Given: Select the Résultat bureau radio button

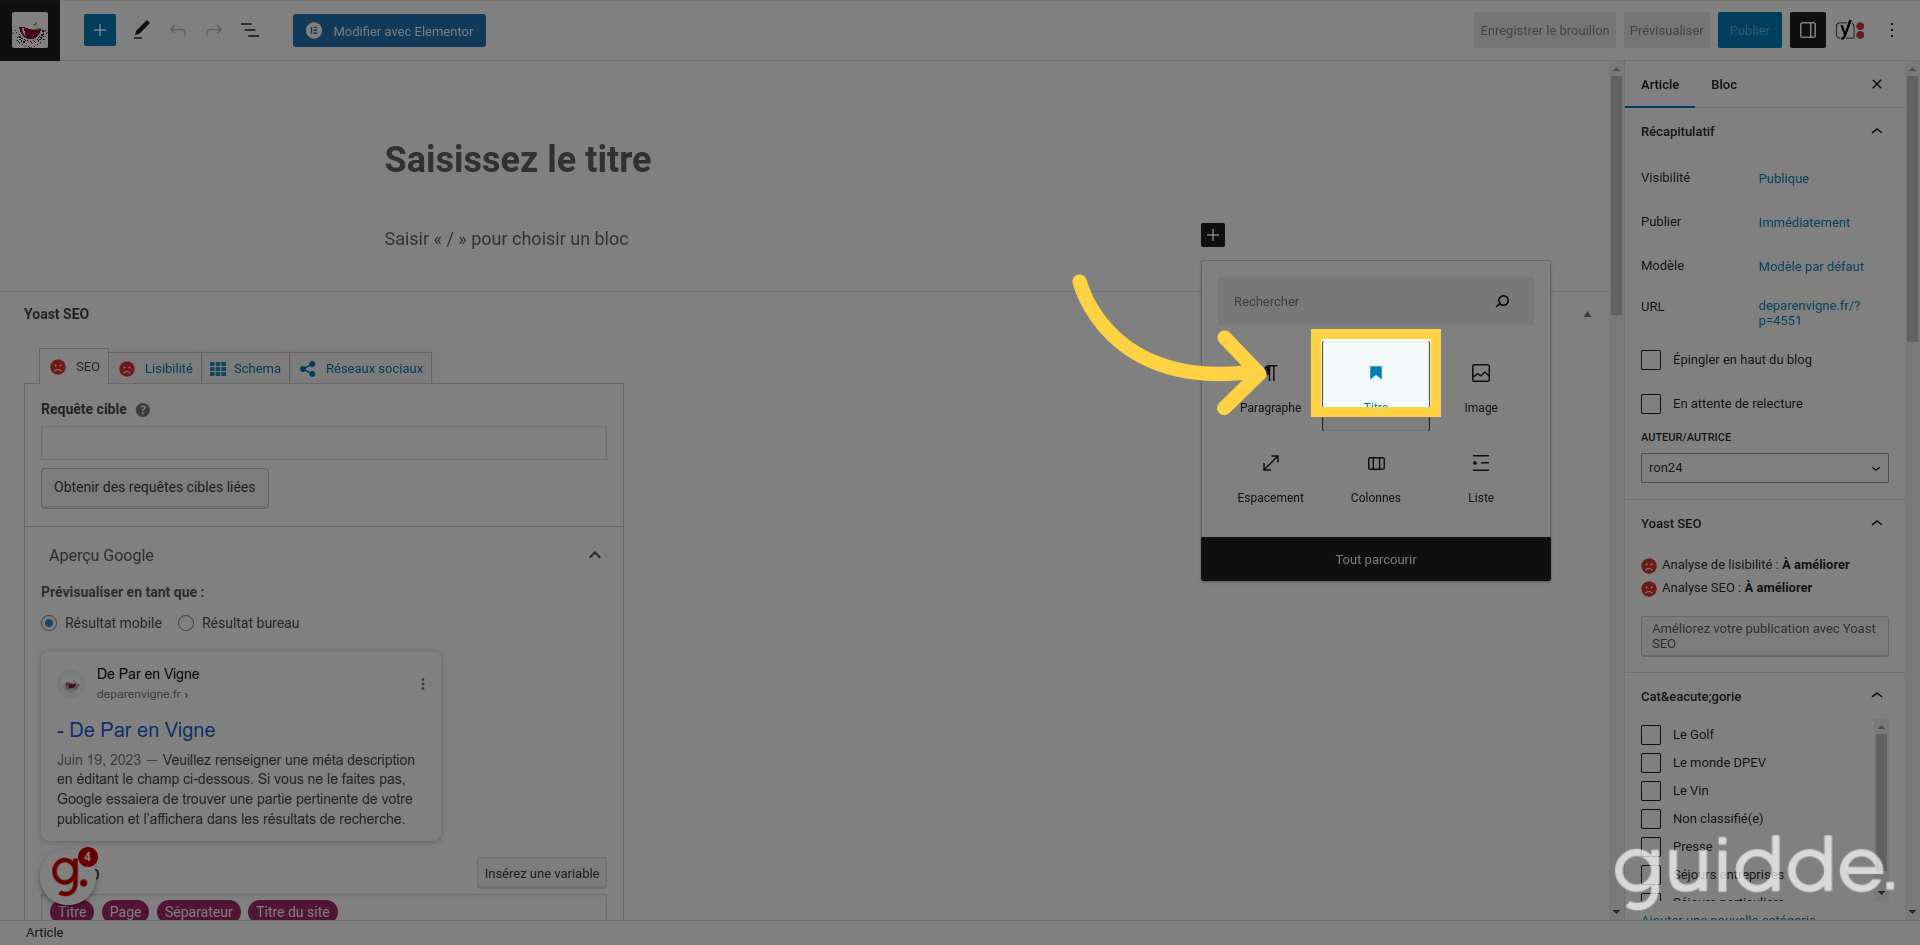Looking at the screenshot, I should [186, 623].
